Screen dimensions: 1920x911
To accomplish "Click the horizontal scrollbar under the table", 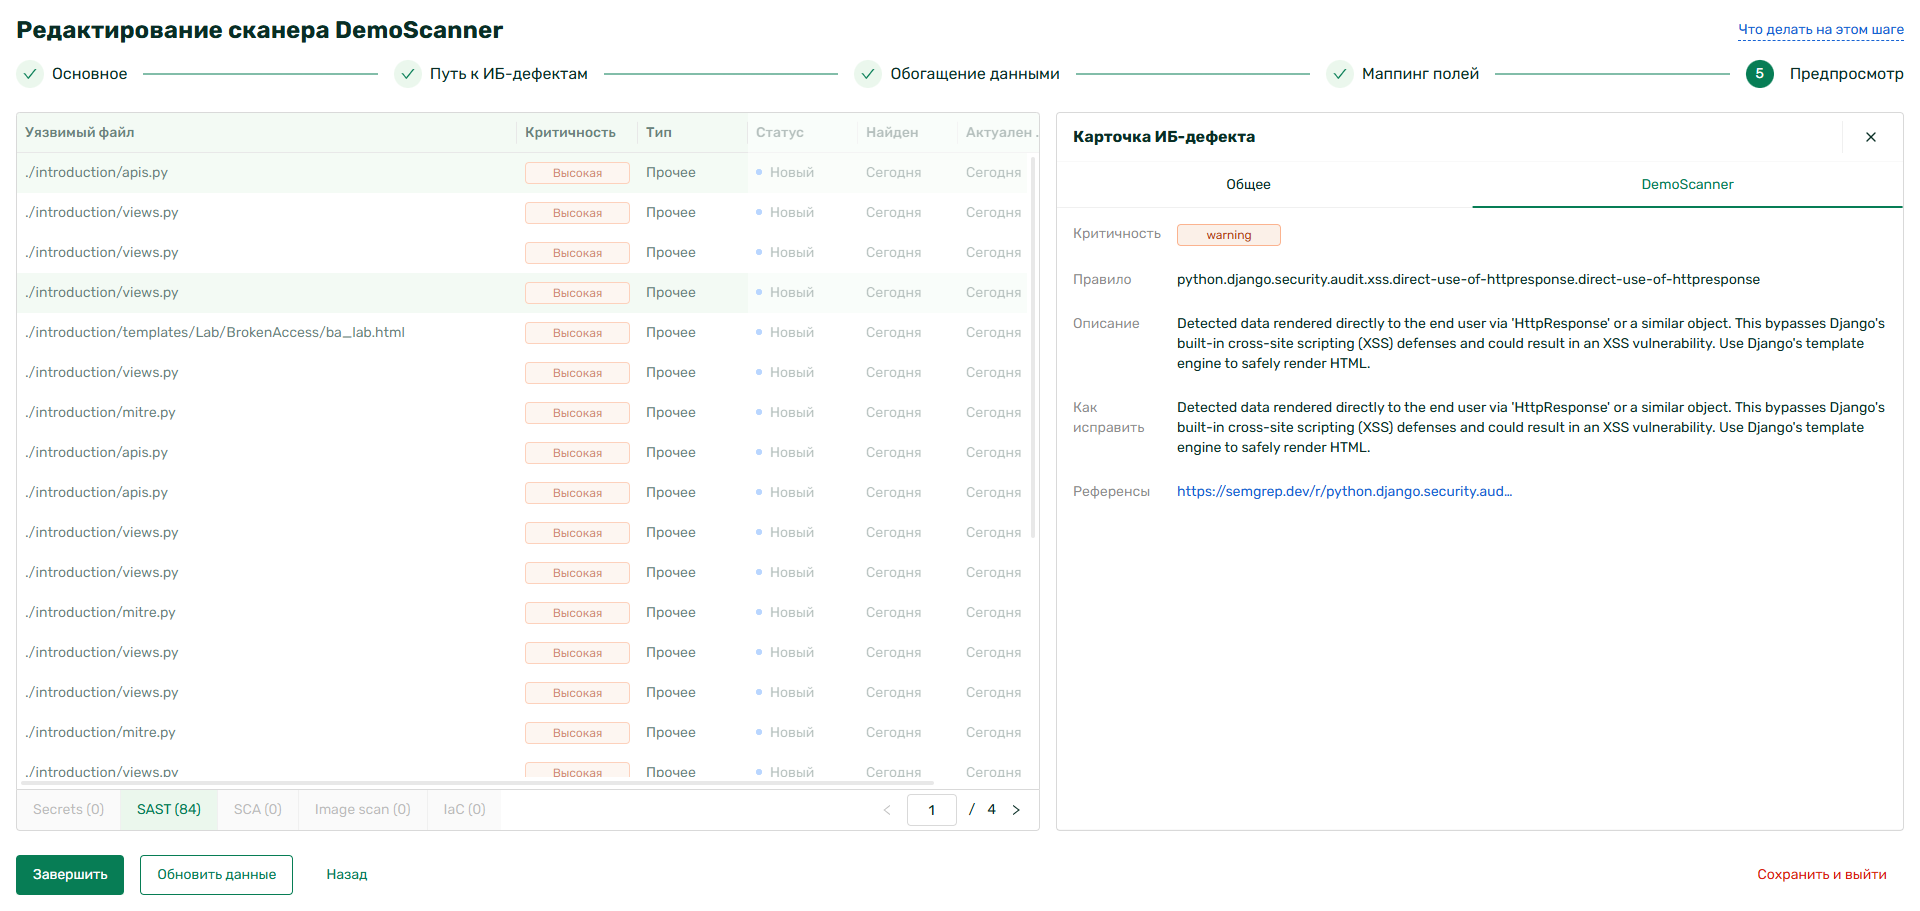I will (476, 784).
